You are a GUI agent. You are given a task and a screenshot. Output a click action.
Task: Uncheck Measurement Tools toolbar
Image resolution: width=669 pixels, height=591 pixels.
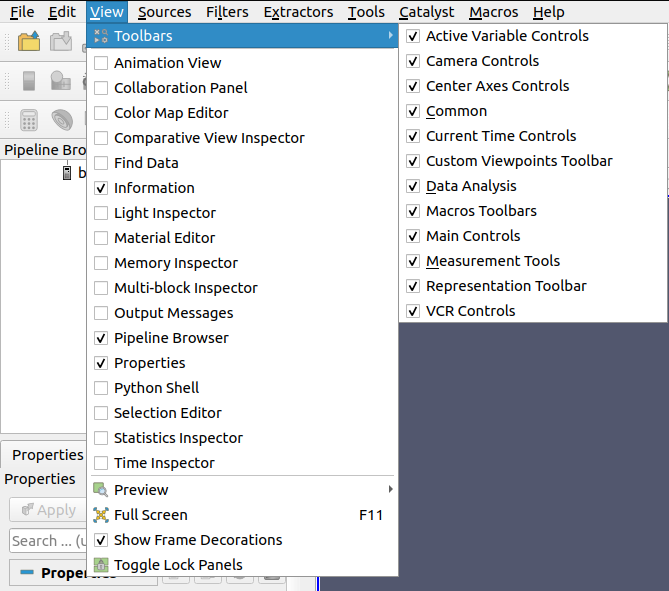pos(413,261)
